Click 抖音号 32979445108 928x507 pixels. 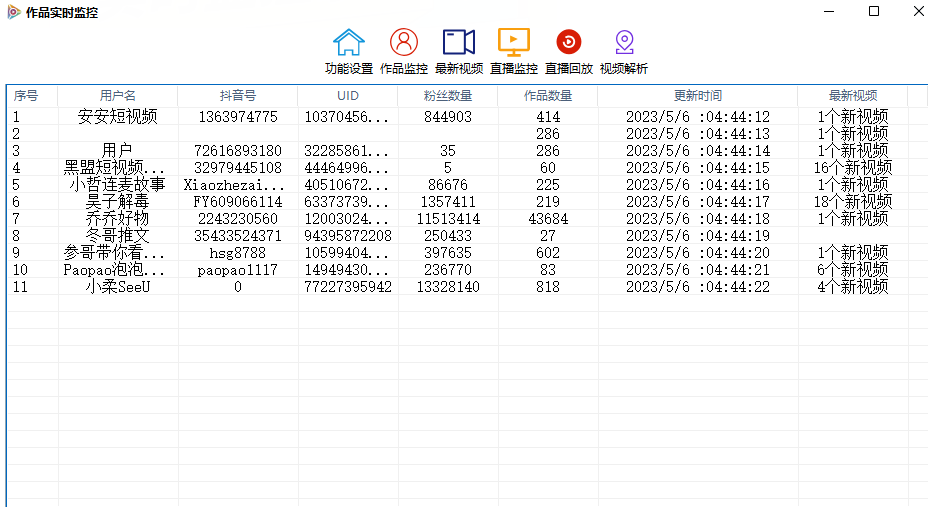coord(237,168)
